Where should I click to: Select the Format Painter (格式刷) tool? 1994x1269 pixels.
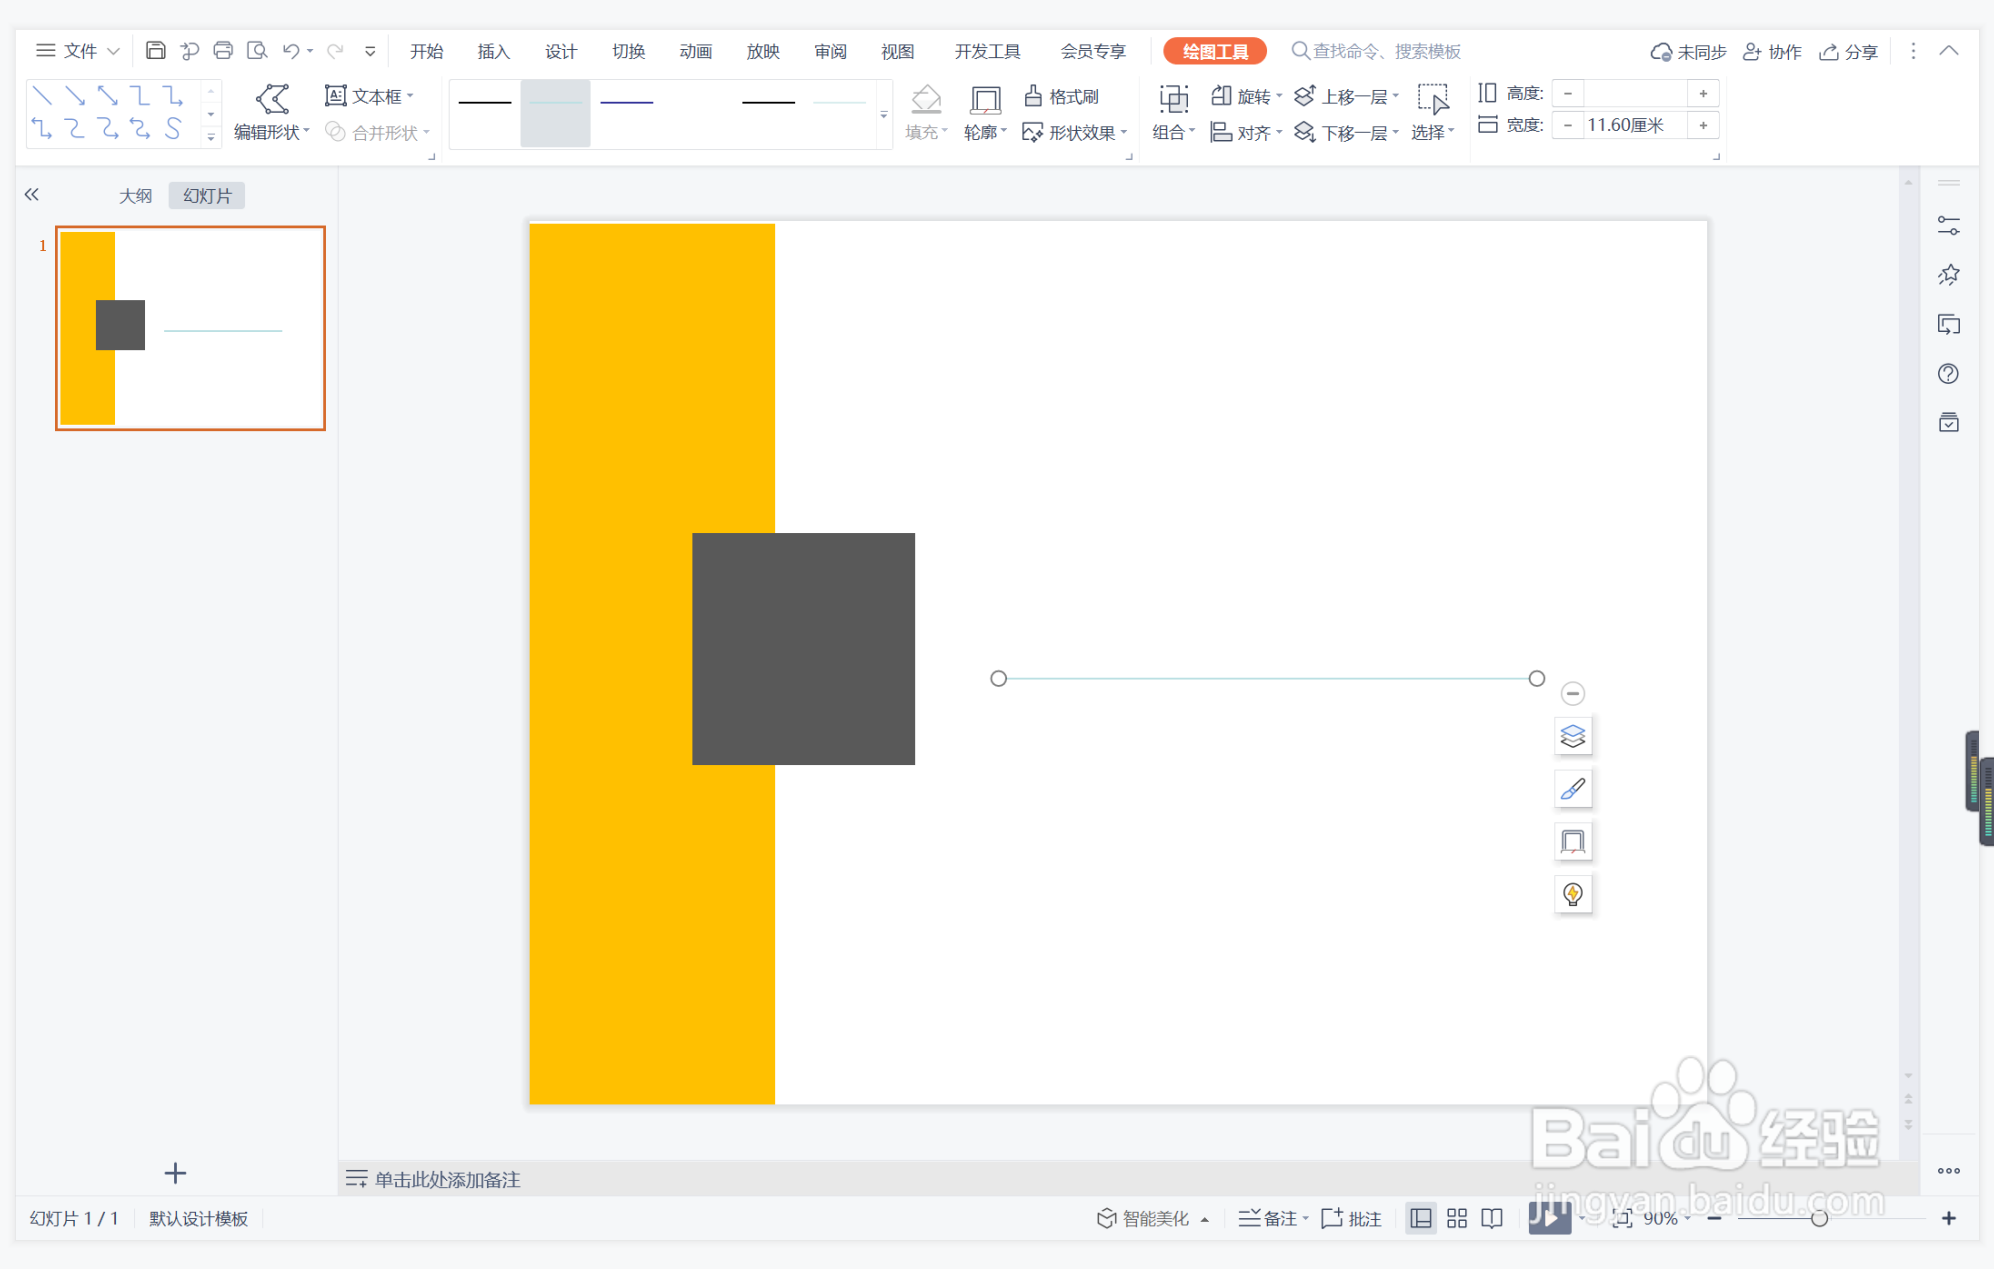[x=1061, y=96]
